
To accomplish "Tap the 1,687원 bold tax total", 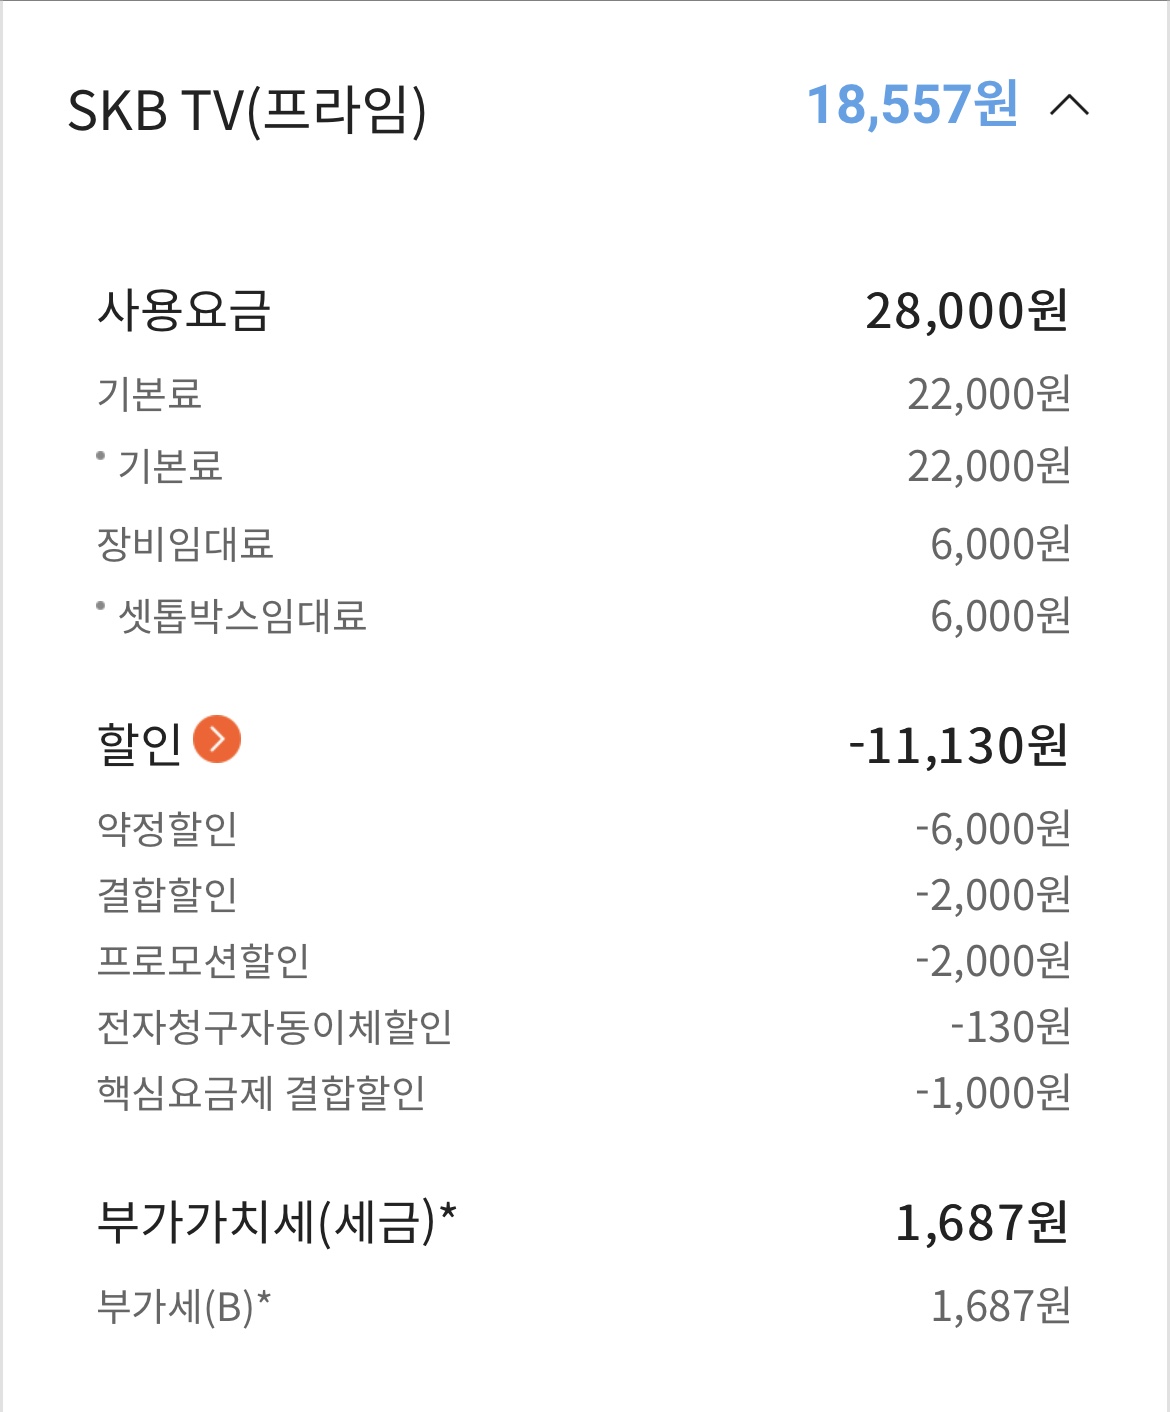I will click(x=982, y=1223).
